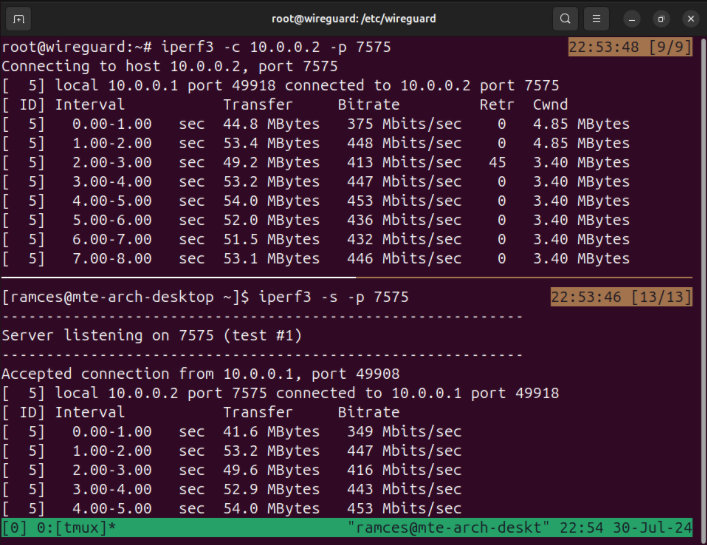Click the tmux status clock 22:54 30-Jul-24
This screenshot has height=545, width=707.
626,527
